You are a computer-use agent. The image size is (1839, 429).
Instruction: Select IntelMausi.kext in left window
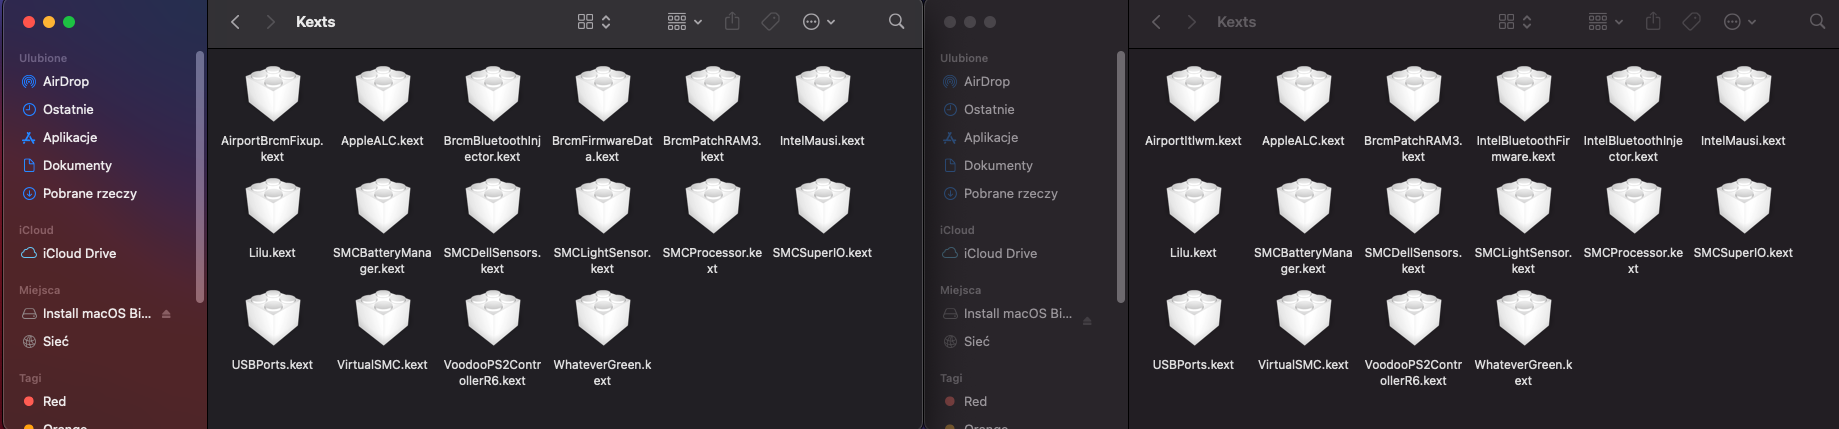tap(822, 106)
